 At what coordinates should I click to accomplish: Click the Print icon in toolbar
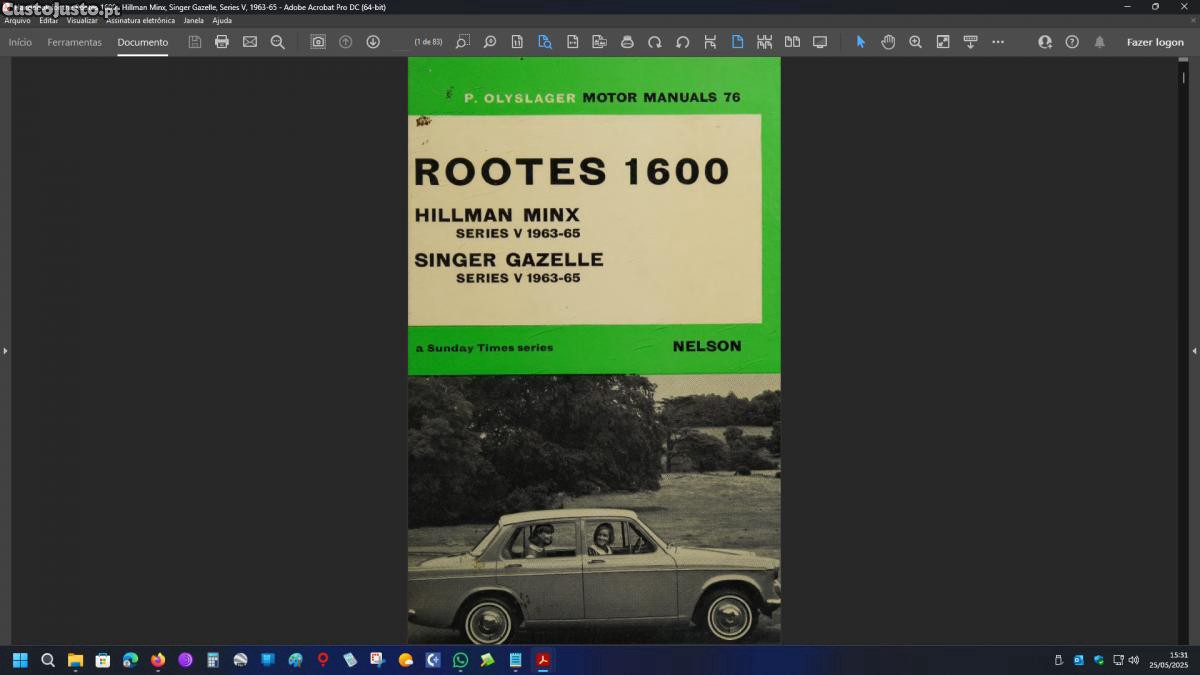(x=222, y=42)
